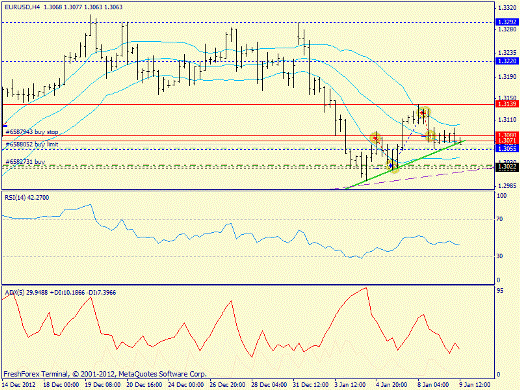Select the blue dotted horizontal line at 1.3220
520x390 pixels.
point(248,61)
